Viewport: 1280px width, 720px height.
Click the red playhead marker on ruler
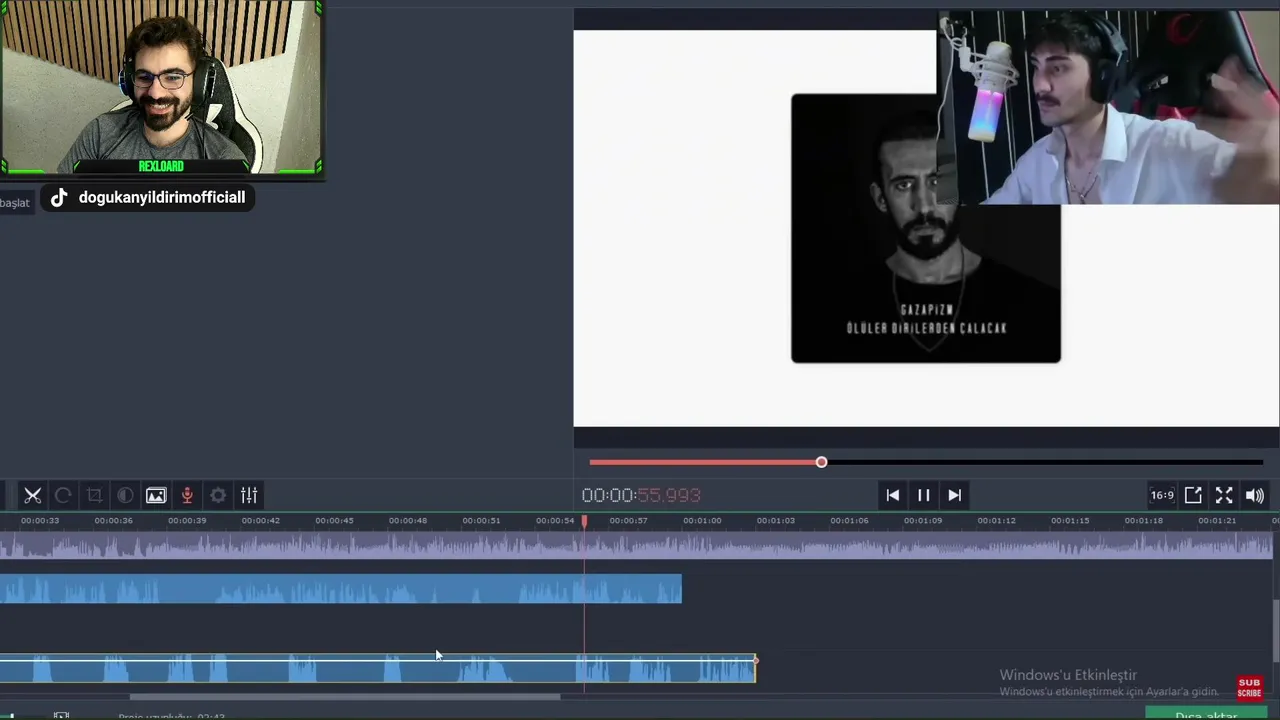point(585,521)
